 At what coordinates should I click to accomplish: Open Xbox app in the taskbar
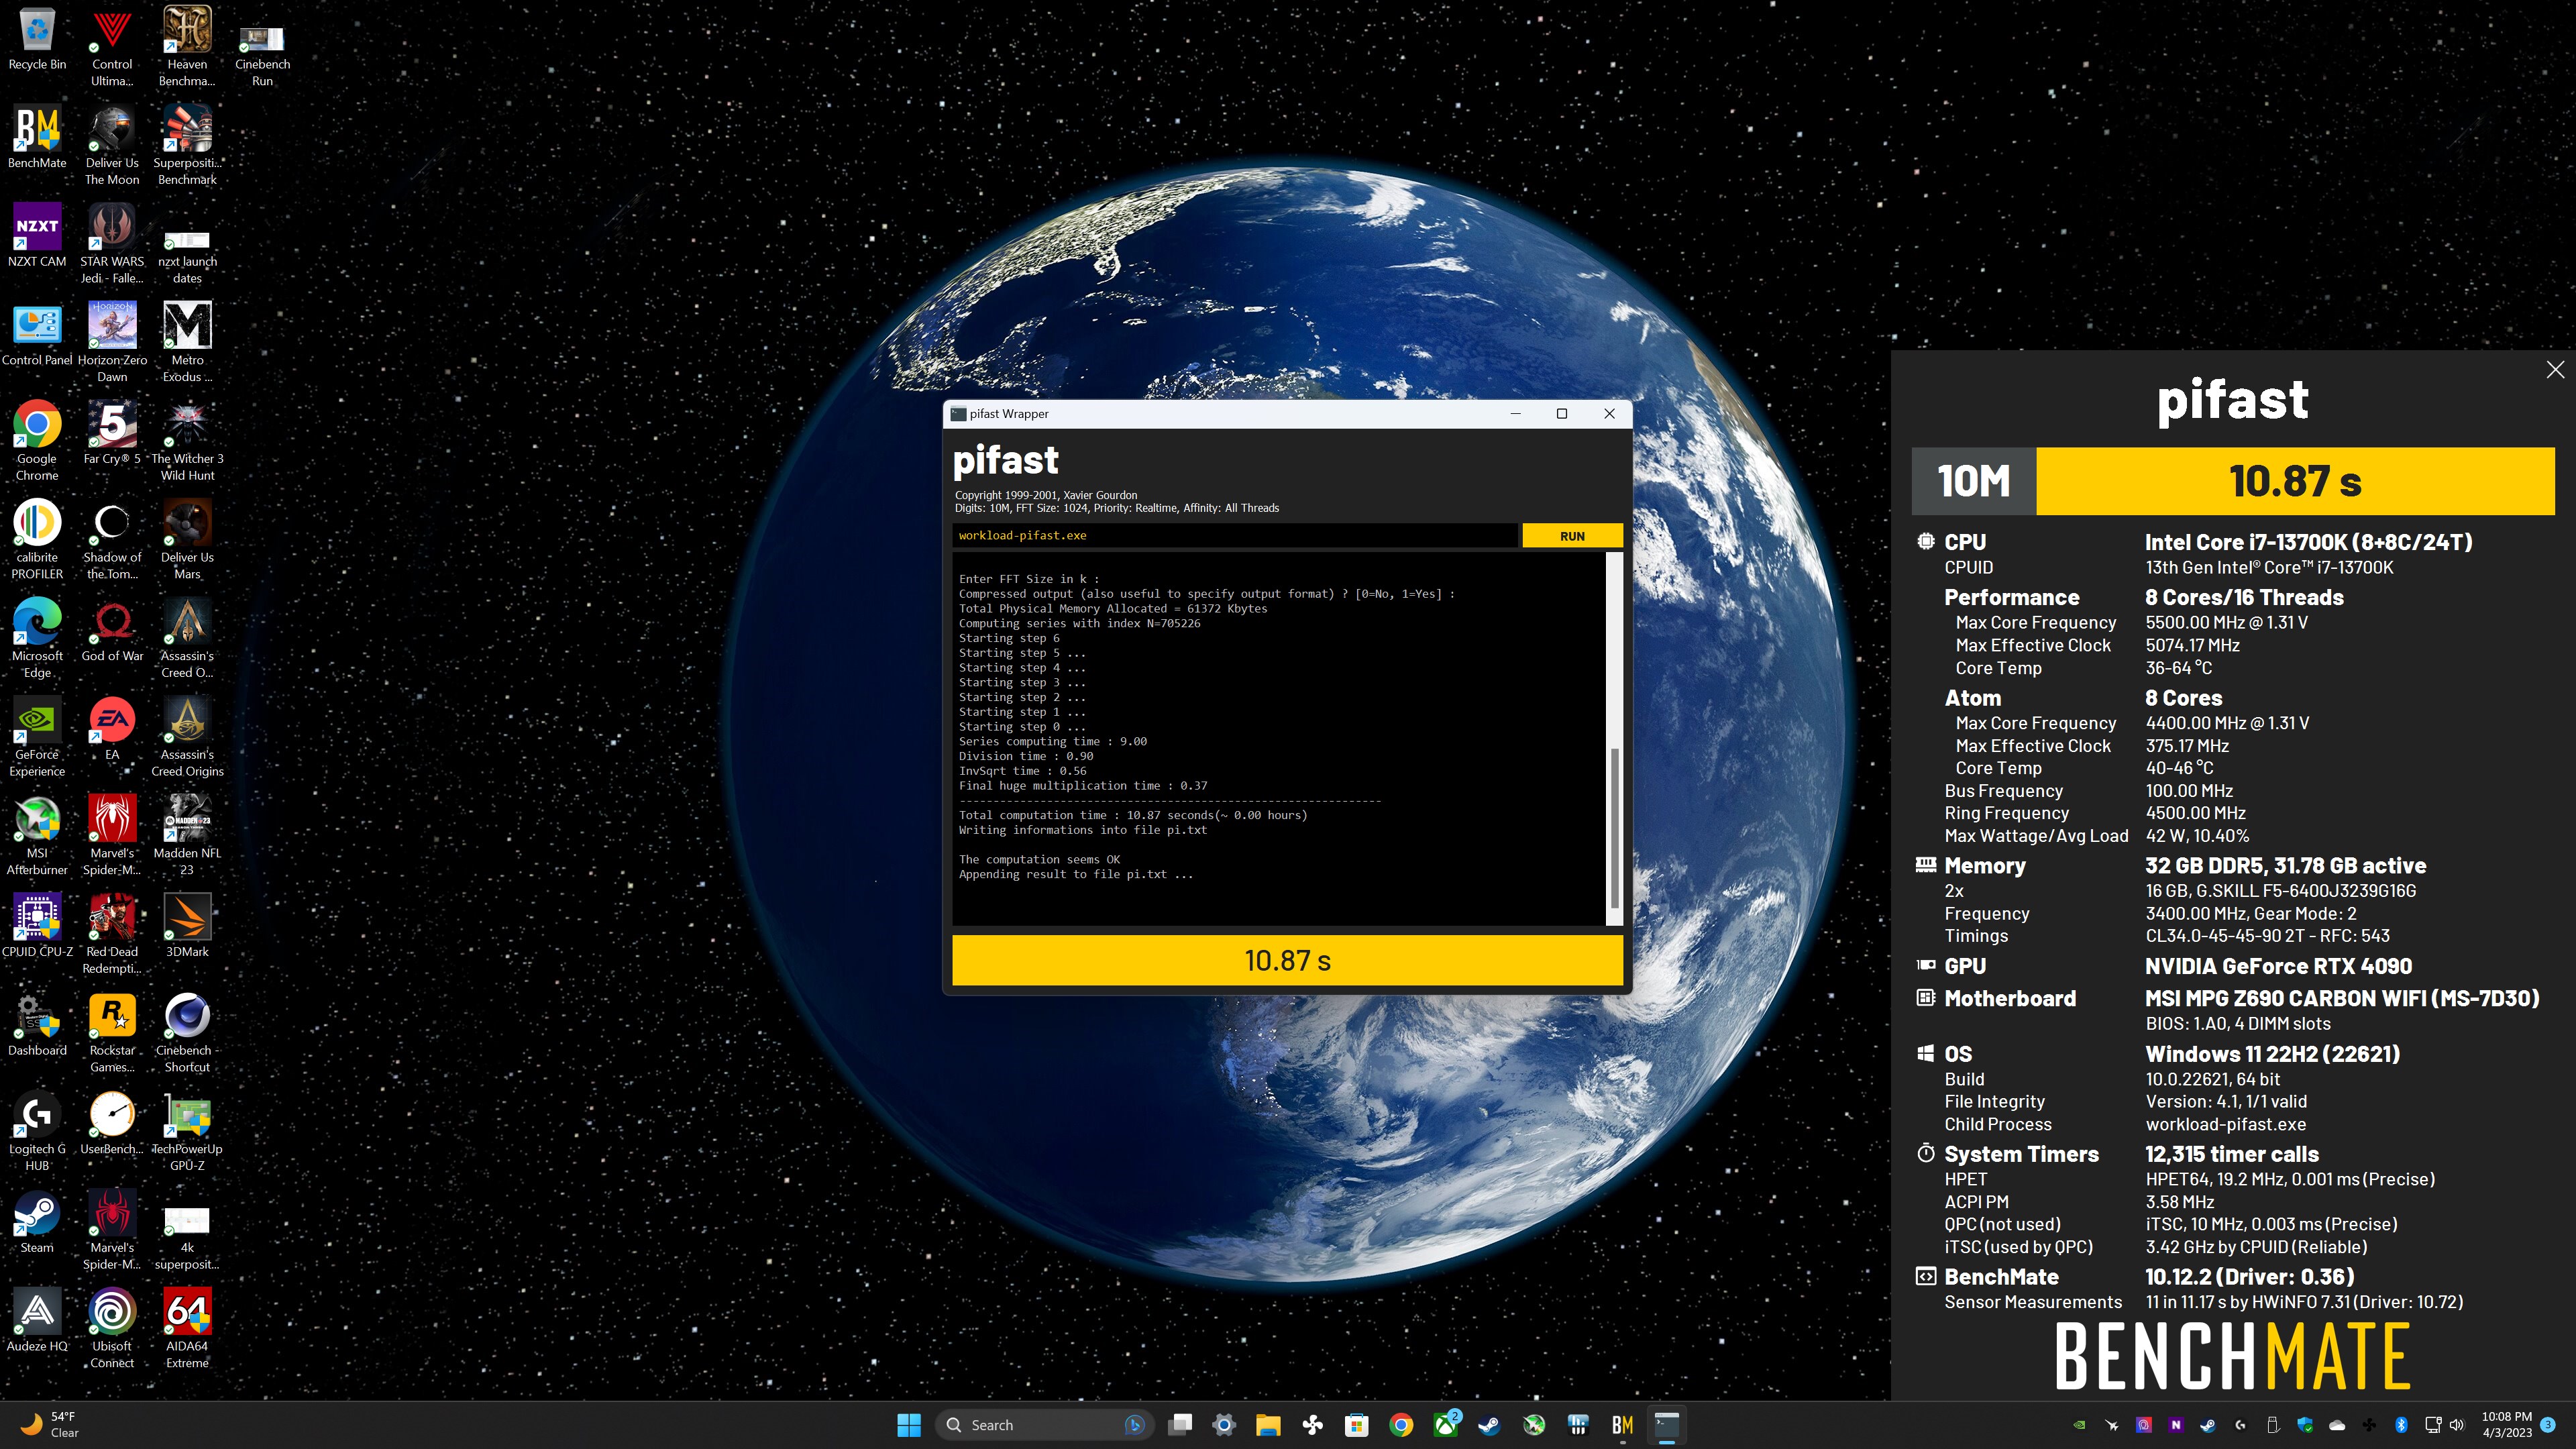(x=1446, y=1425)
